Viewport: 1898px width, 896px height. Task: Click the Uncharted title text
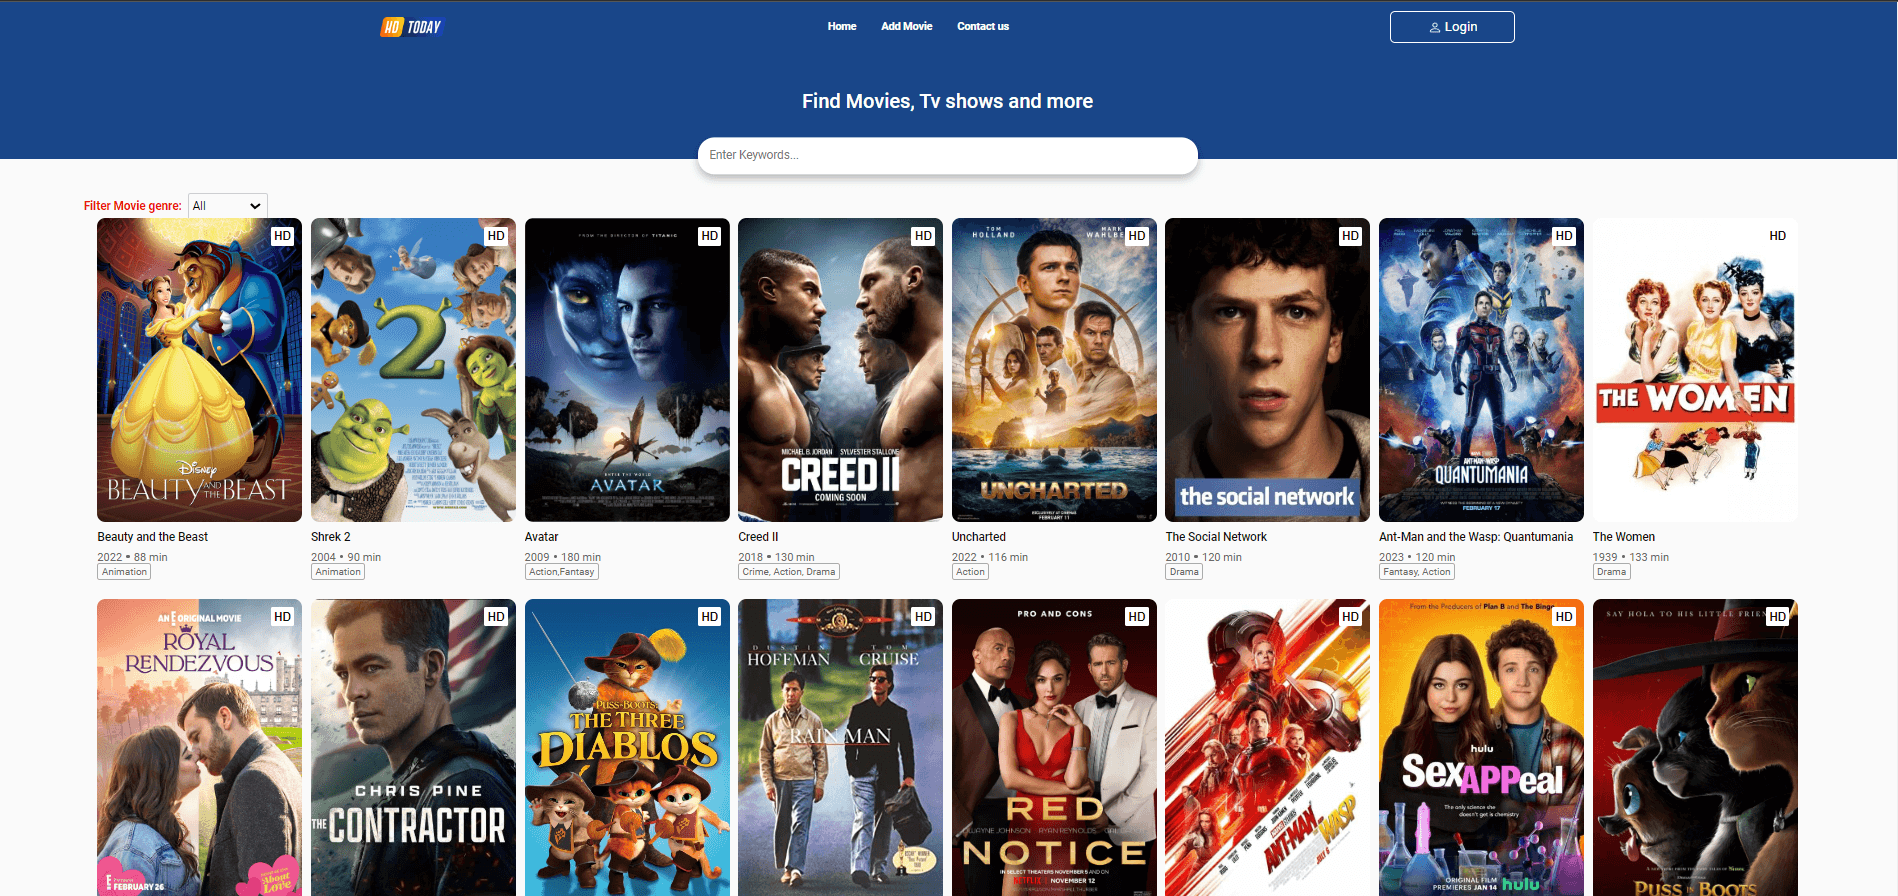click(x=979, y=537)
